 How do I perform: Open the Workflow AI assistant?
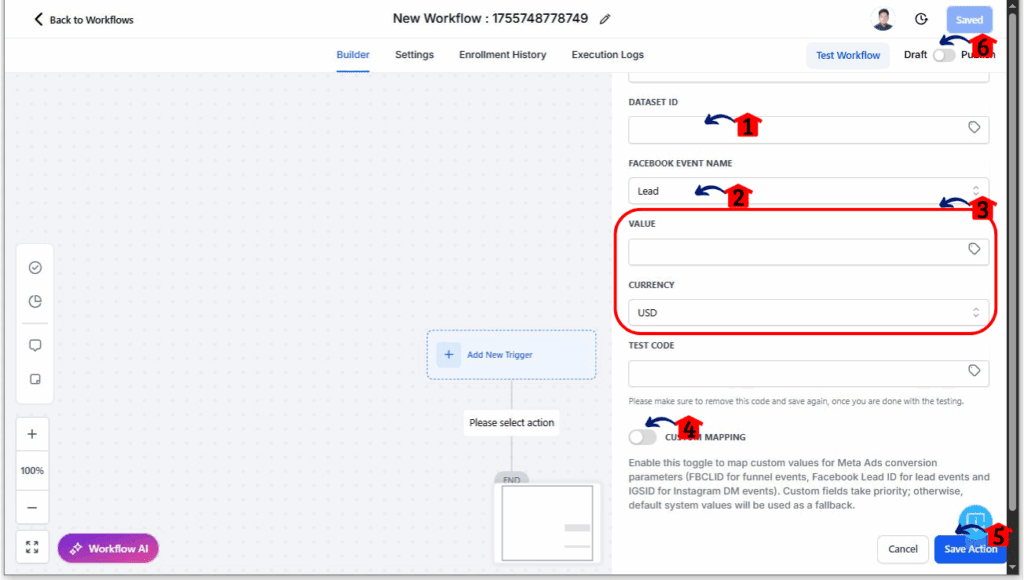click(108, 549)
